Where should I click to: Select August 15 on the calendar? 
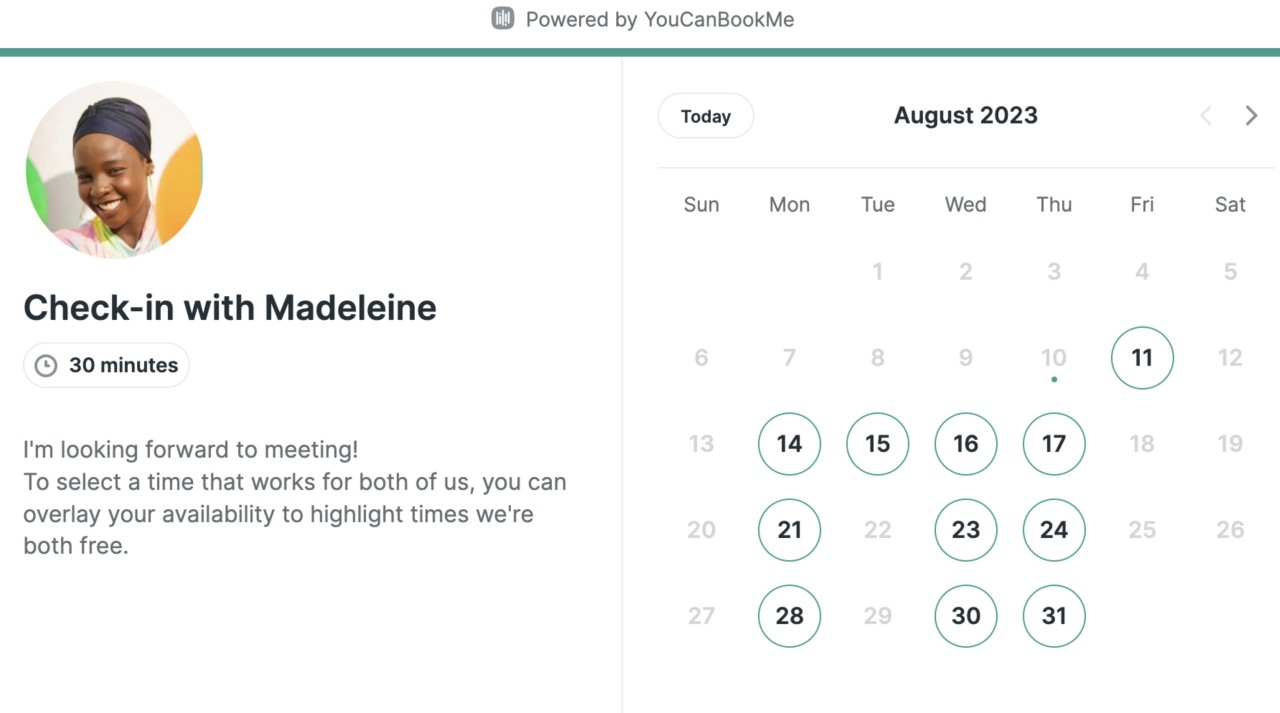point(877,443)
